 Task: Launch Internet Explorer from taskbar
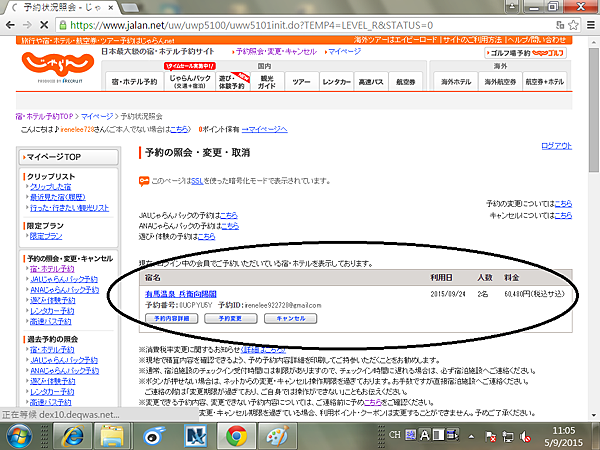tap(73, 436)
